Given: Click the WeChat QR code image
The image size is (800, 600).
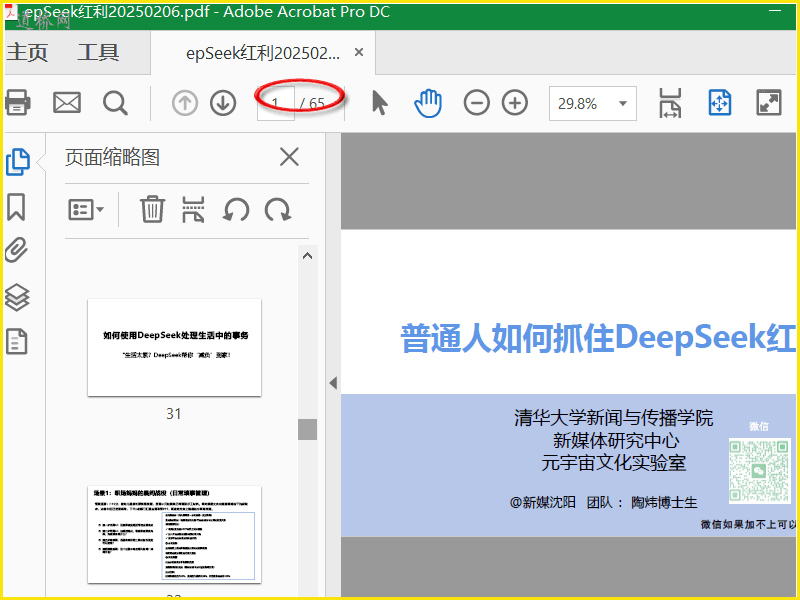Looking at the screenshot, I should tap(759, 470).
